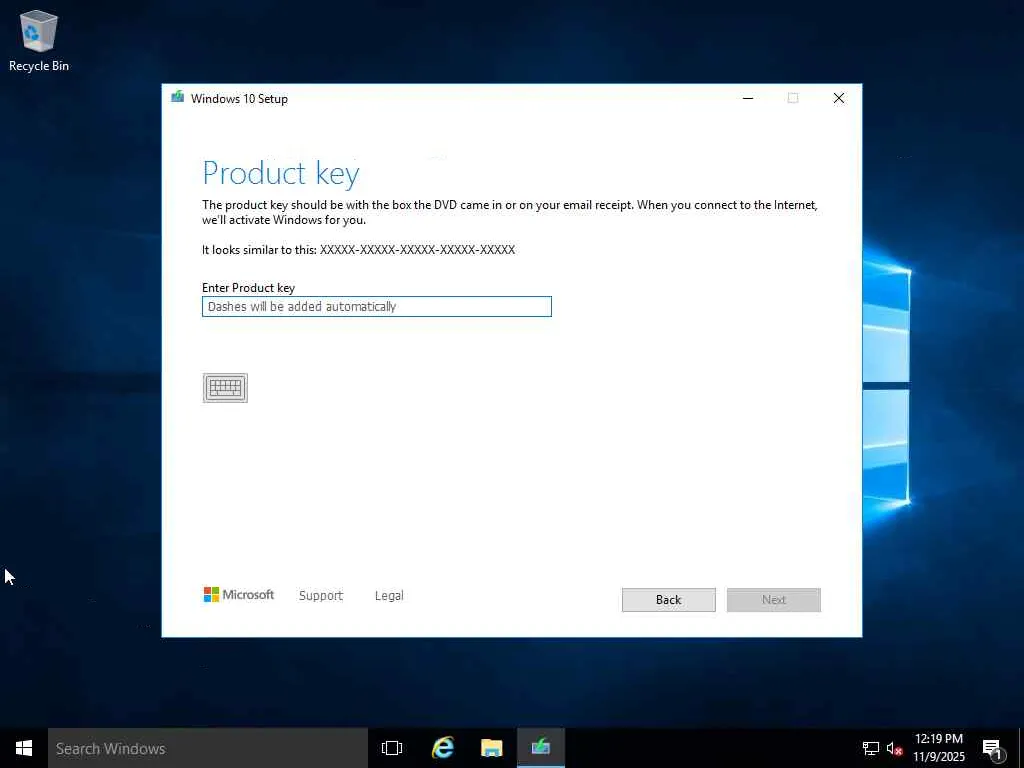
Task: Go to previous step with Back button
Action: point(668,600)
